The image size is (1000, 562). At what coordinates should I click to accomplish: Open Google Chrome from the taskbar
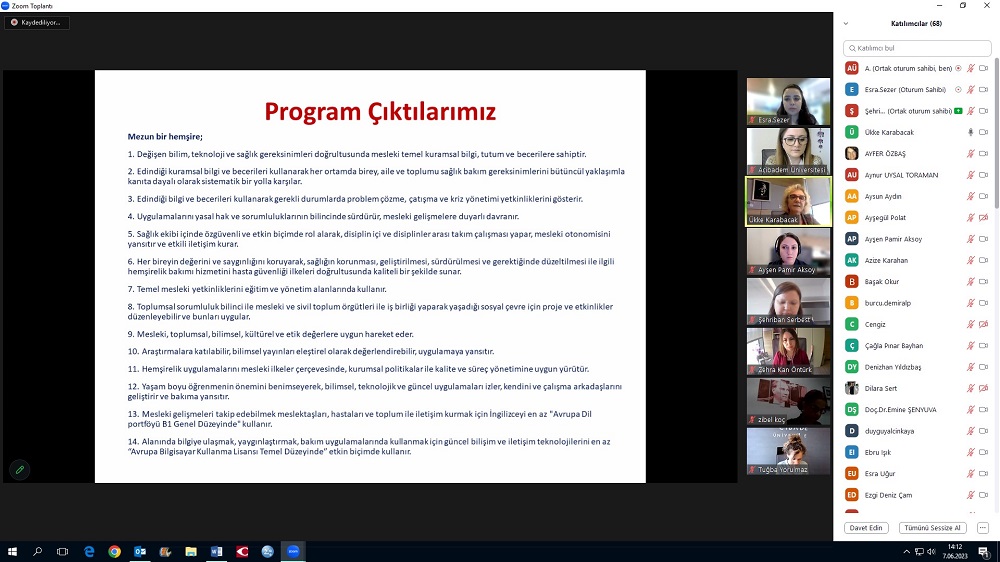pos(114,551)
